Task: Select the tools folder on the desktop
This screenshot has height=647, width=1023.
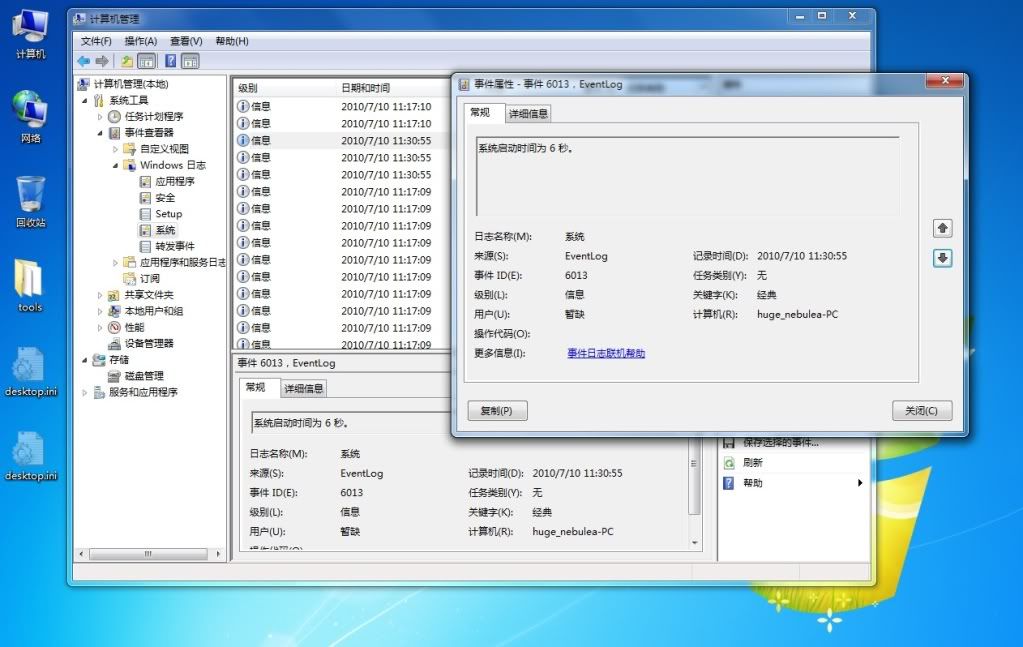Action: click(x=30, y=285)
